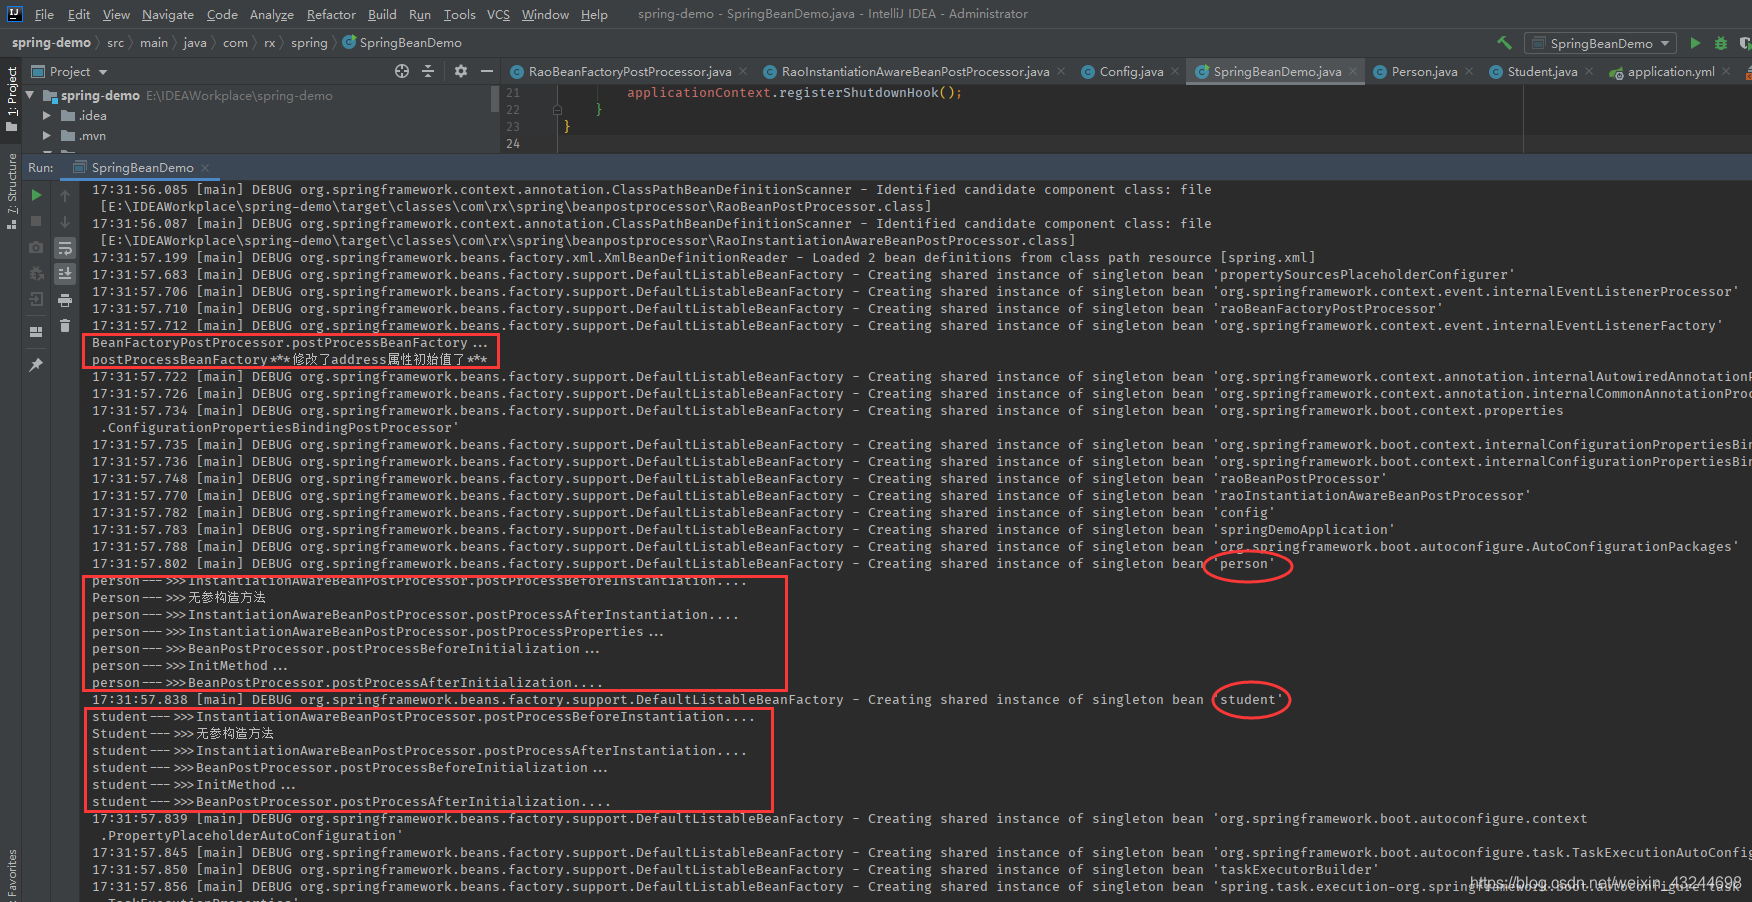1752x902 pixels.
Task: Open the Edit menu
Action: click(x=79, y=14)
